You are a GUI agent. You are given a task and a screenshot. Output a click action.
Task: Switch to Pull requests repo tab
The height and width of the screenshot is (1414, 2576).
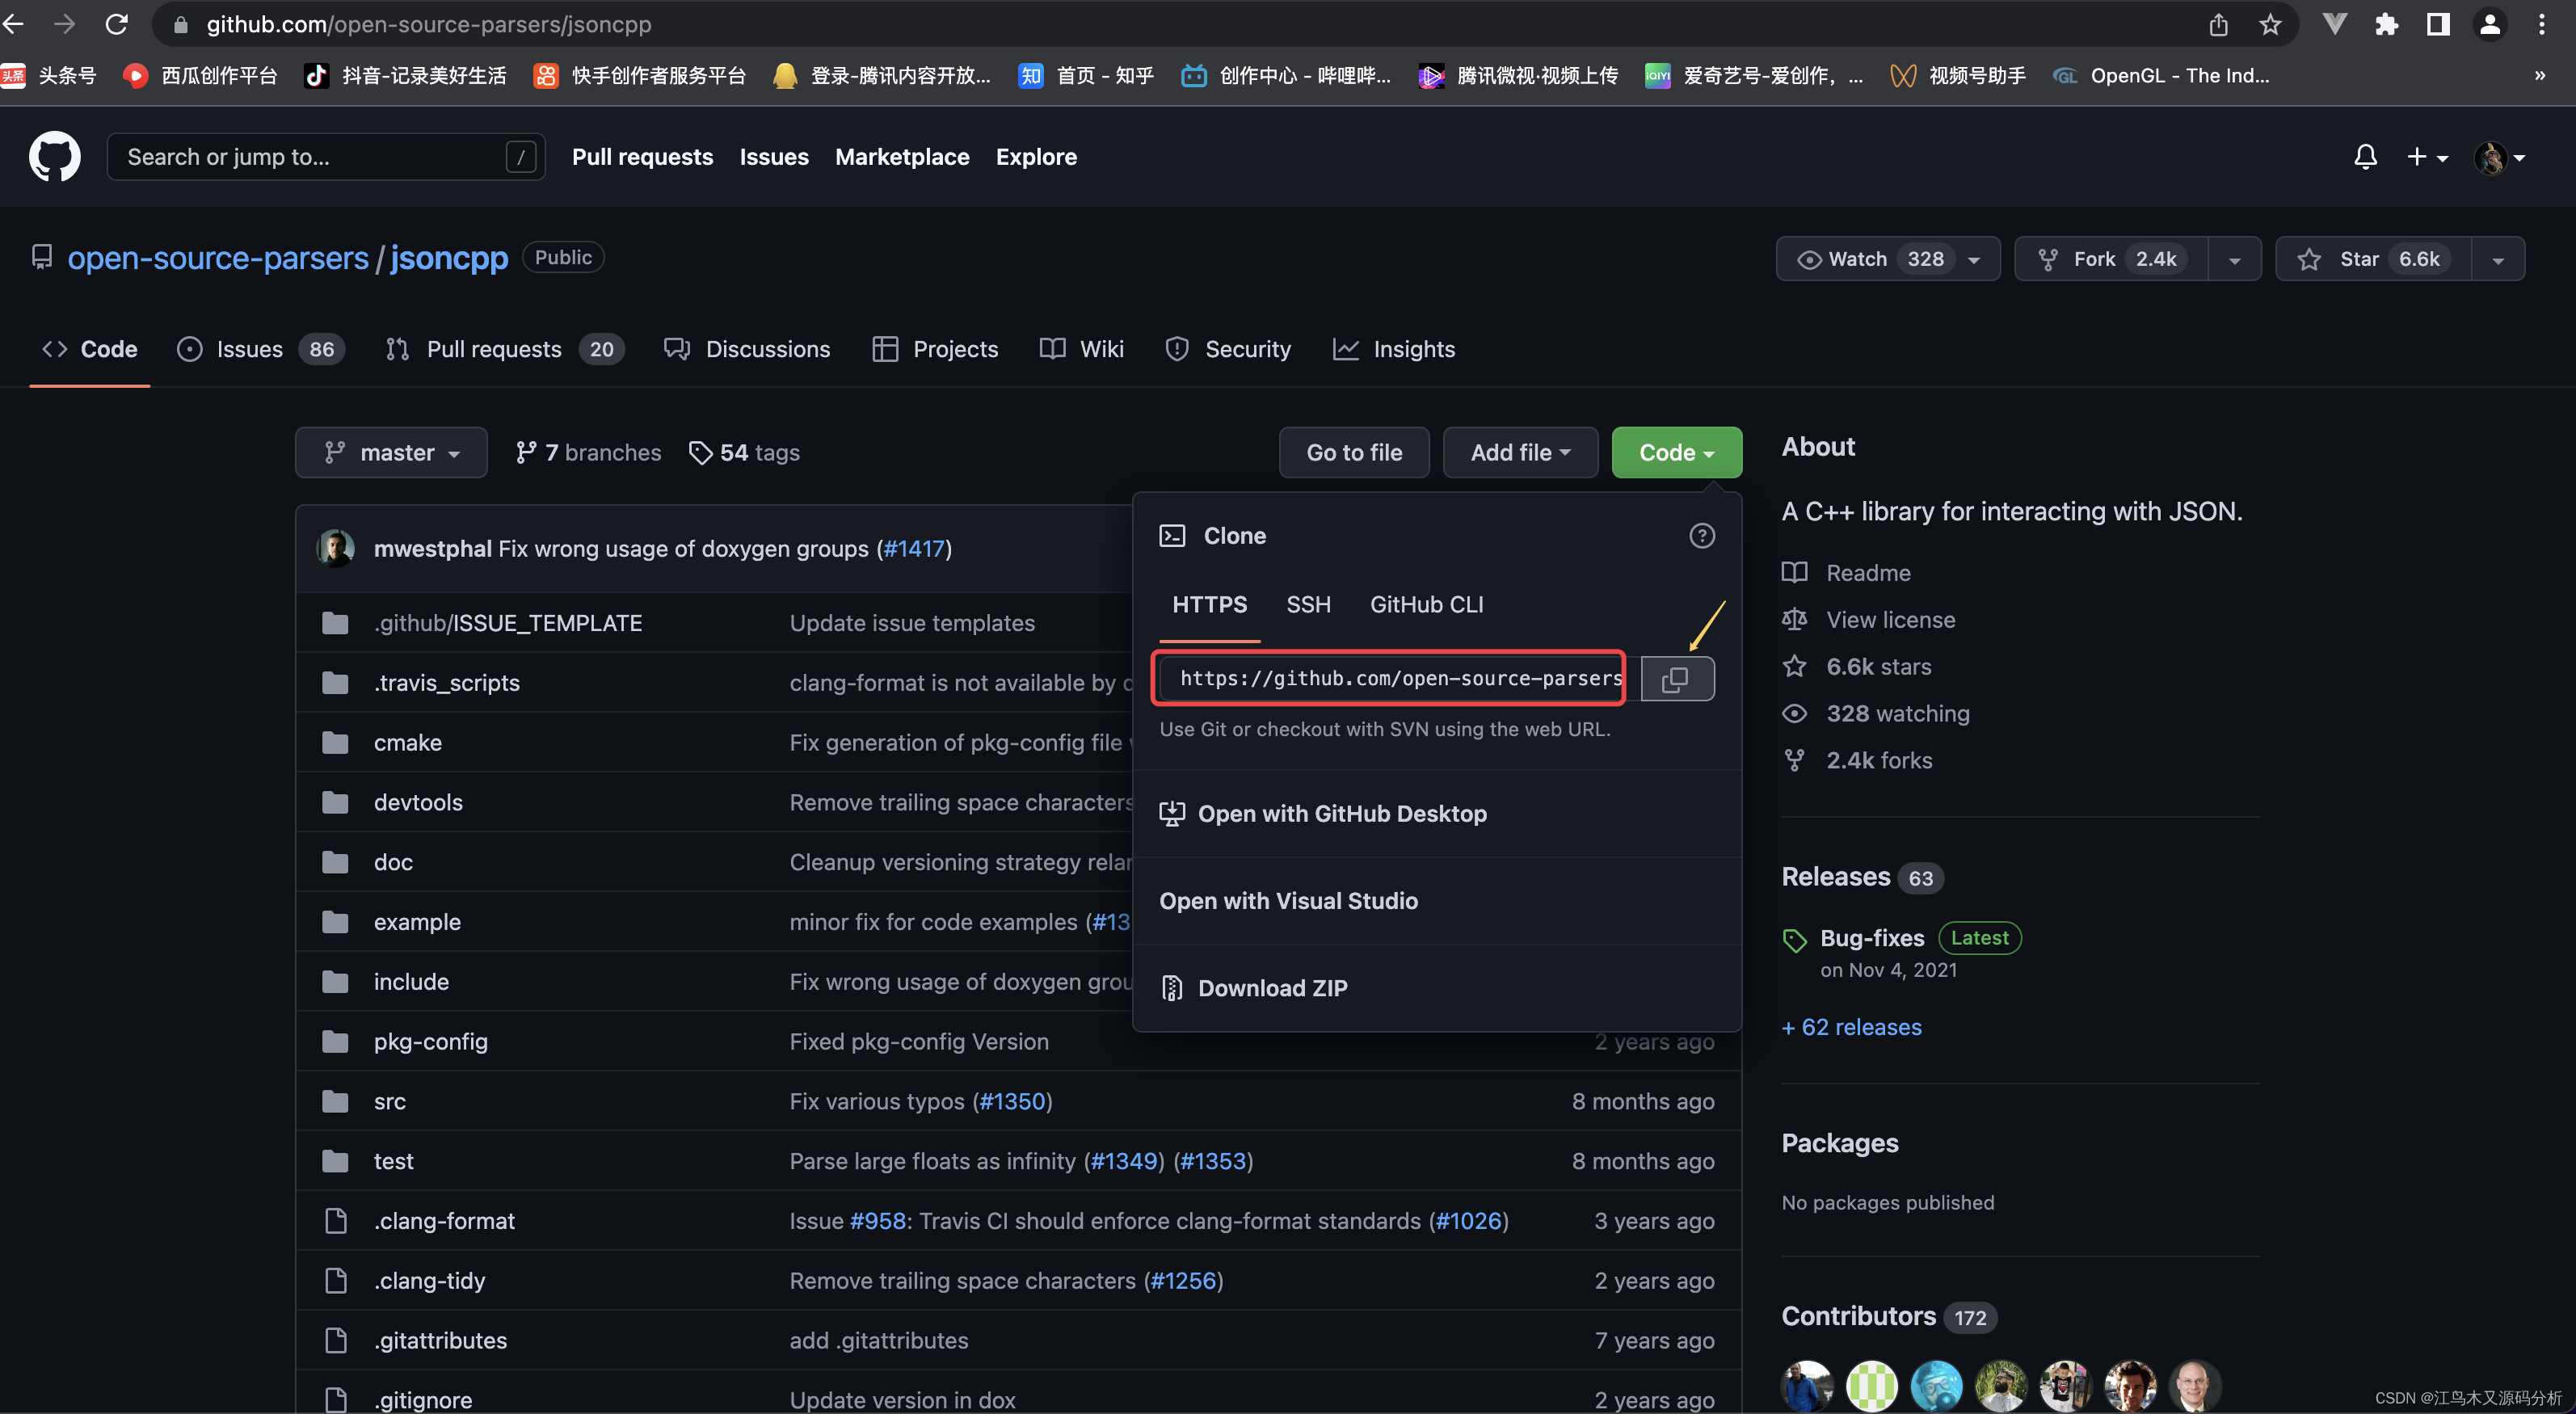click(x=504, y=349)
